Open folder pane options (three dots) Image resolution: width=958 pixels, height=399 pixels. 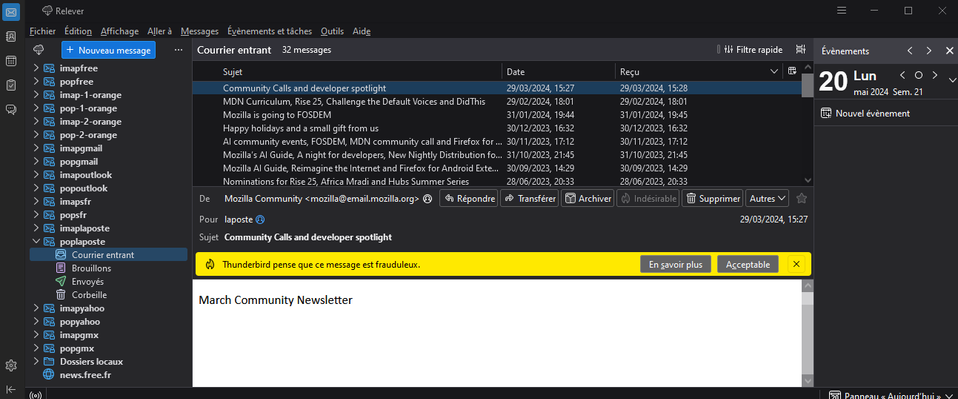coord(178,50)
